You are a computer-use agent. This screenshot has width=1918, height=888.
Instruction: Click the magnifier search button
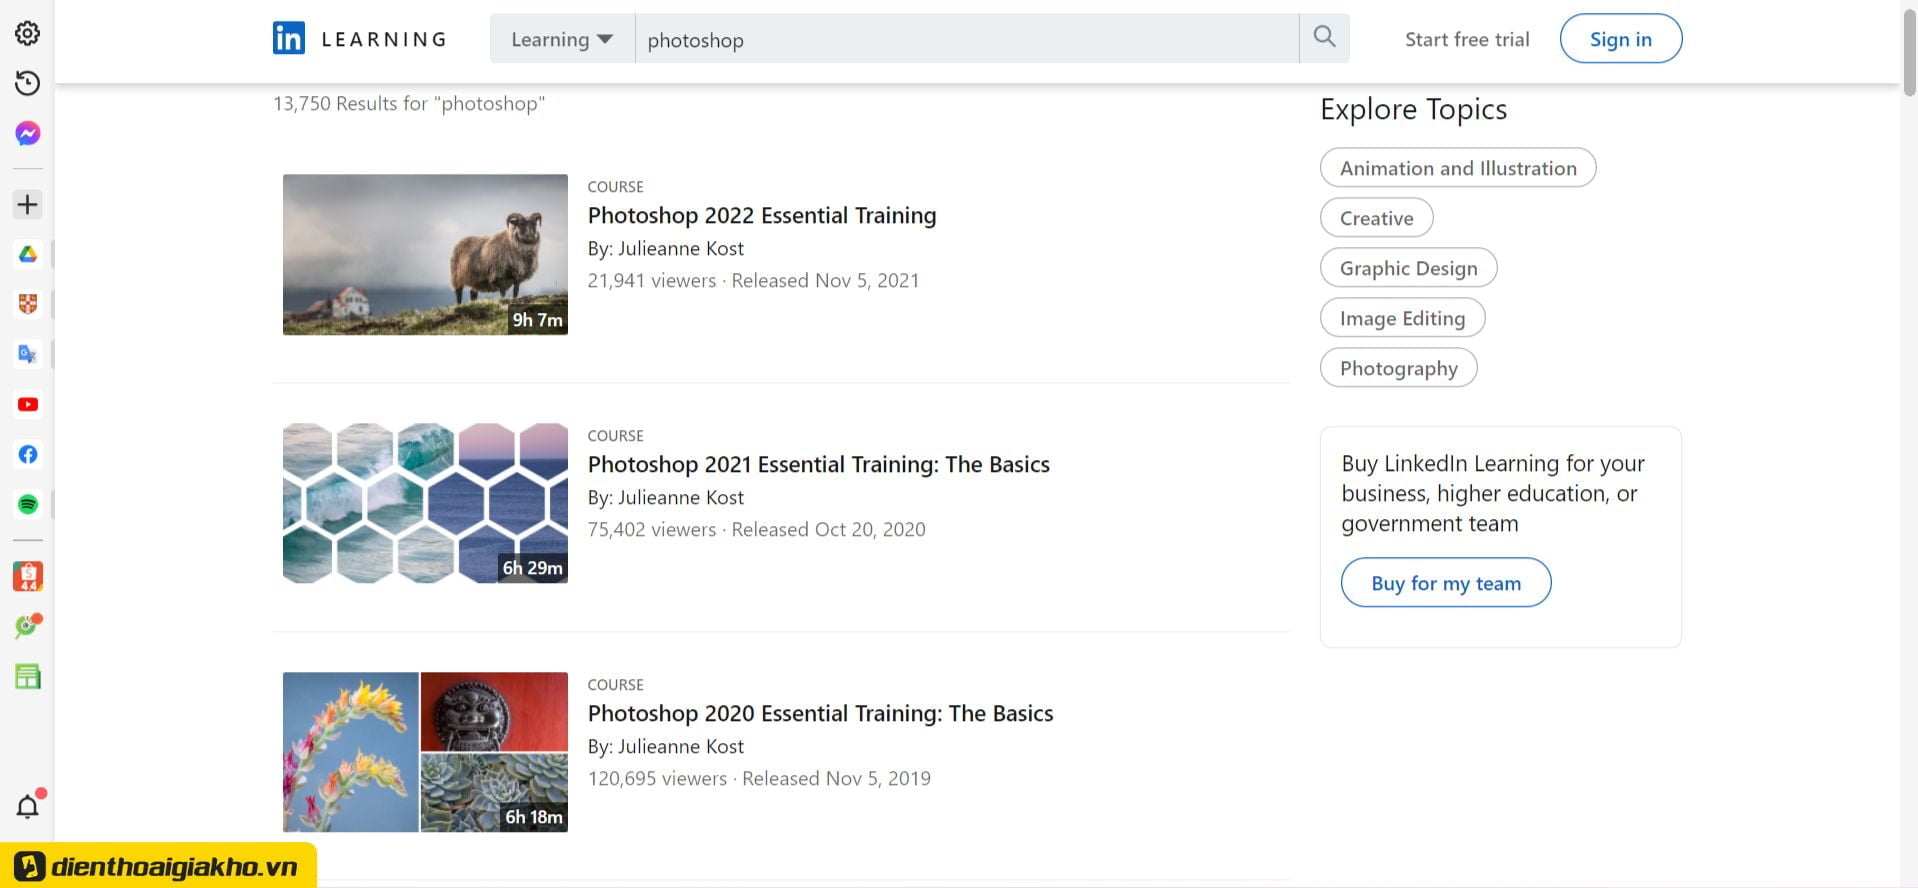point(1324,38)
